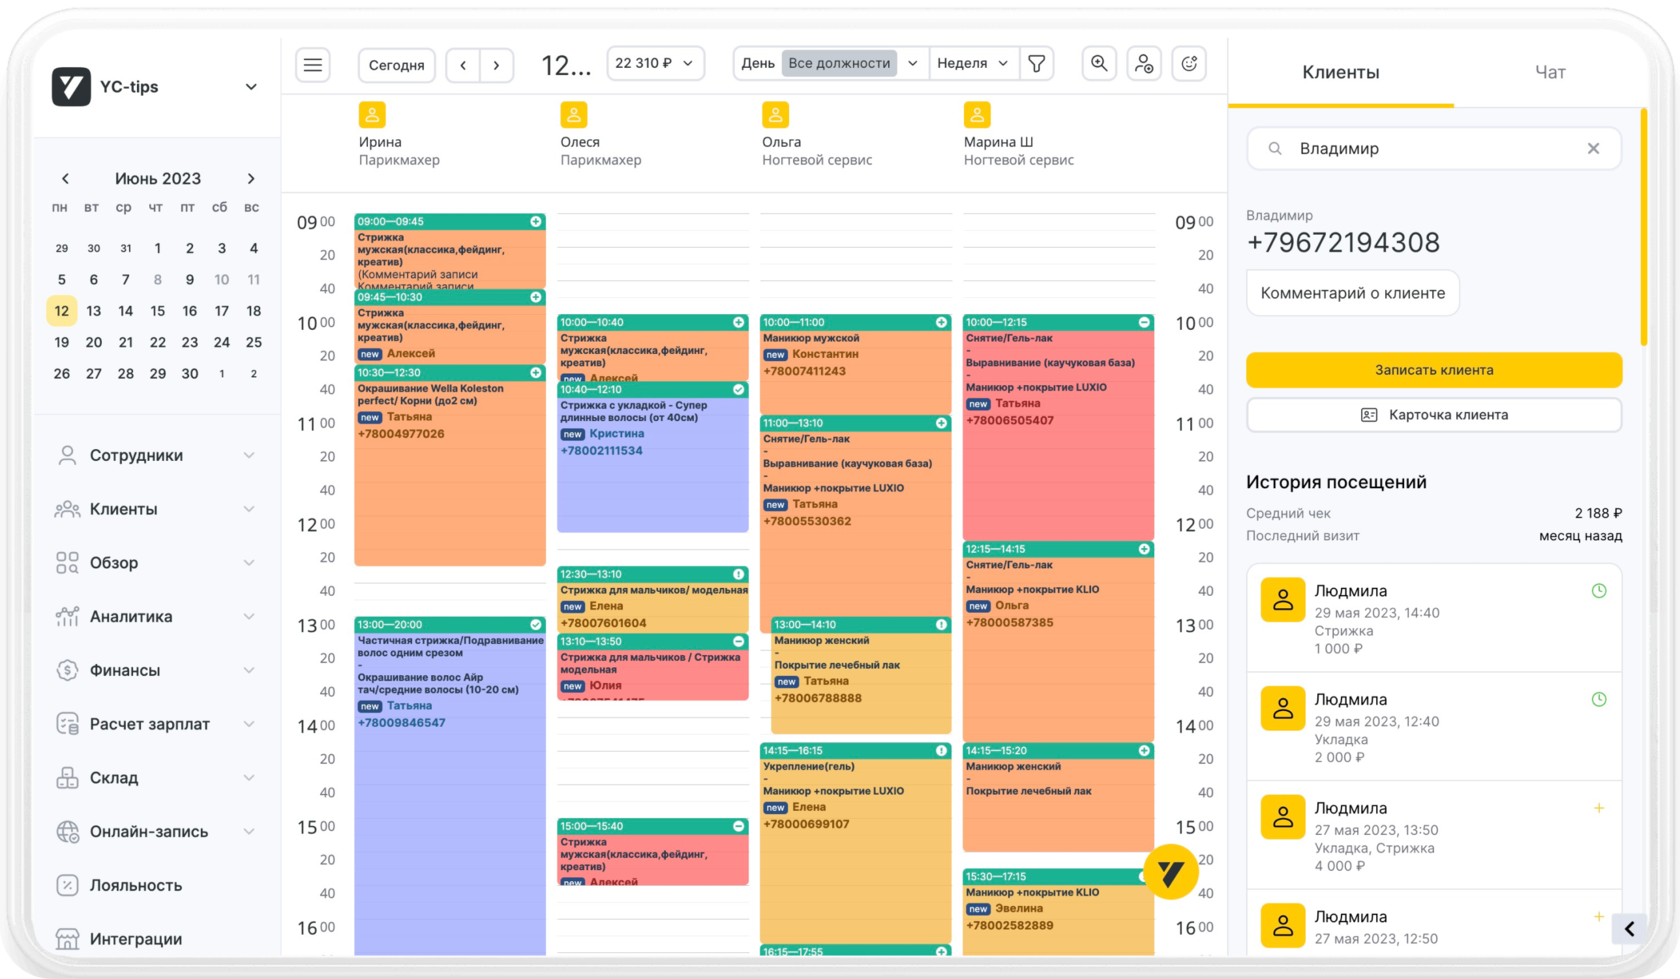Toggle status icon on 09:00—09:45 appointment
Screen dimensions: 1680x979
point(536,221)
